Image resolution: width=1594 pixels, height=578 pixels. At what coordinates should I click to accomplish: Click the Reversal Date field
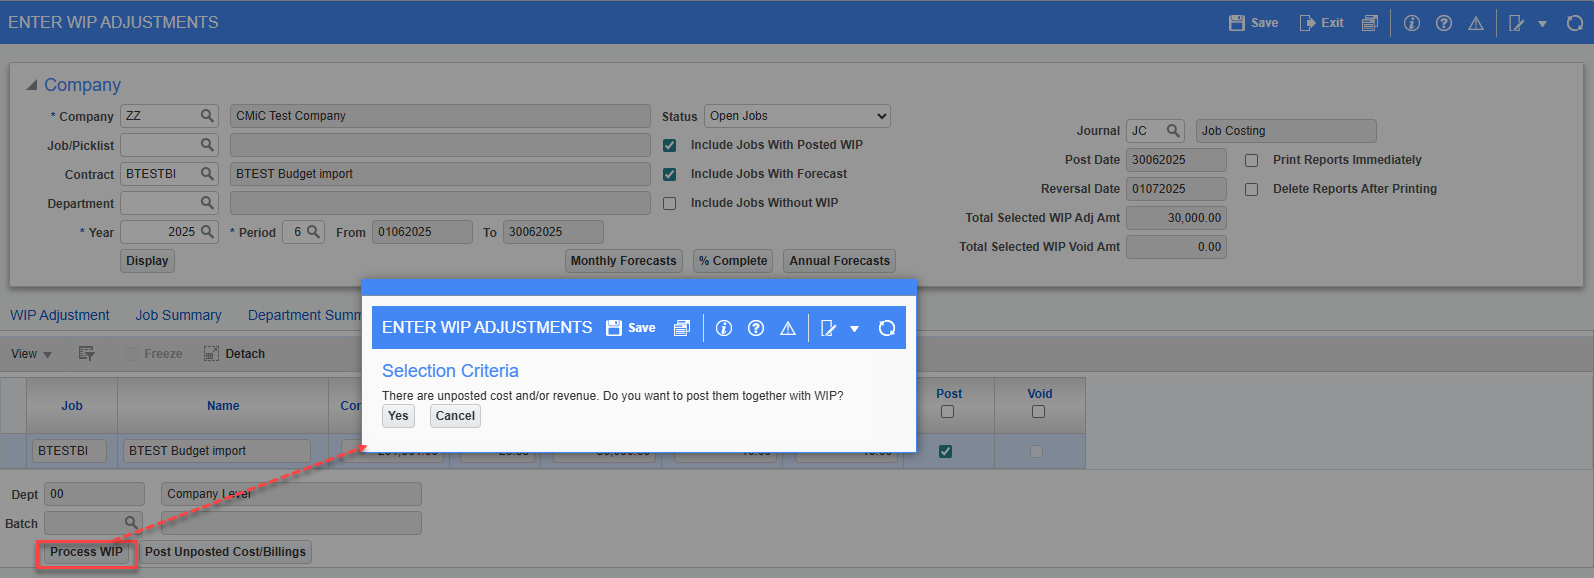point(1176,189)
